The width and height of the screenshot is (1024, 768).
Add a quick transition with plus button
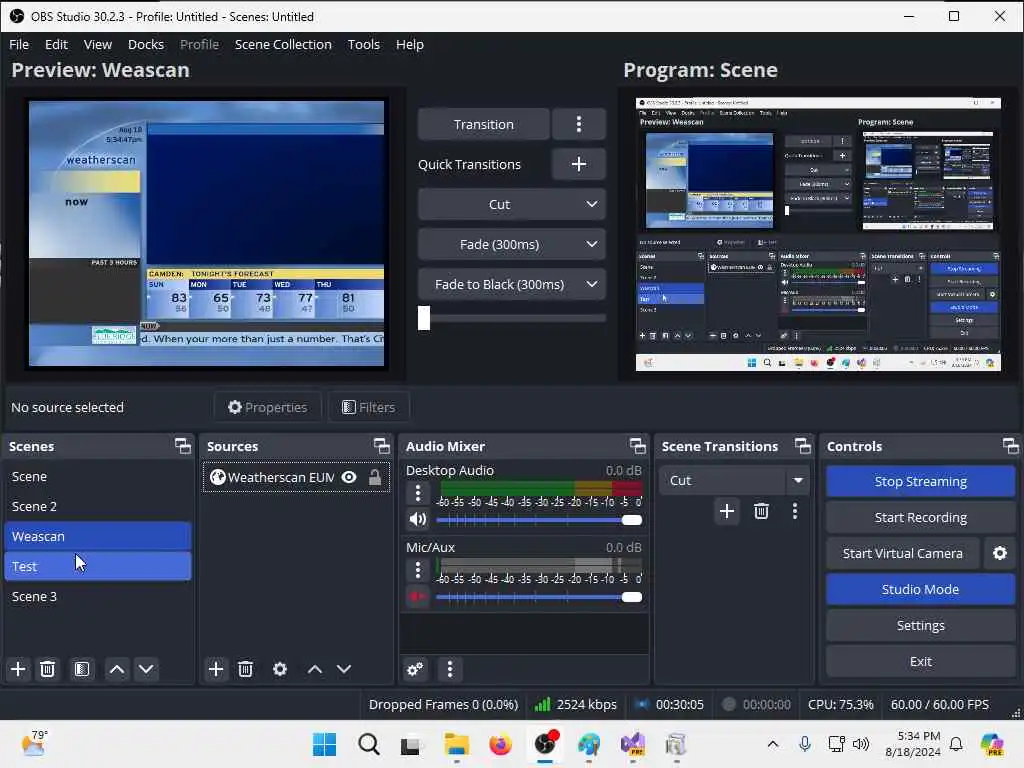[579, 164]
